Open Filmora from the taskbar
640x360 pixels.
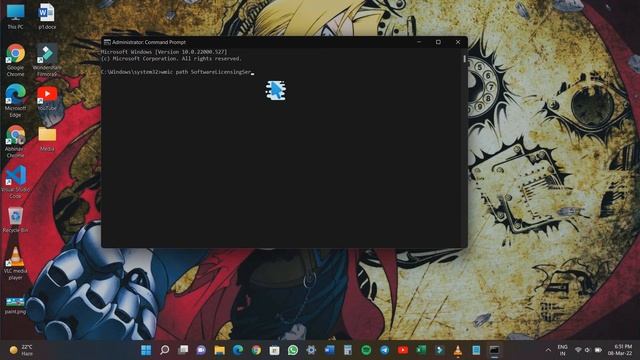pos(440,350)
